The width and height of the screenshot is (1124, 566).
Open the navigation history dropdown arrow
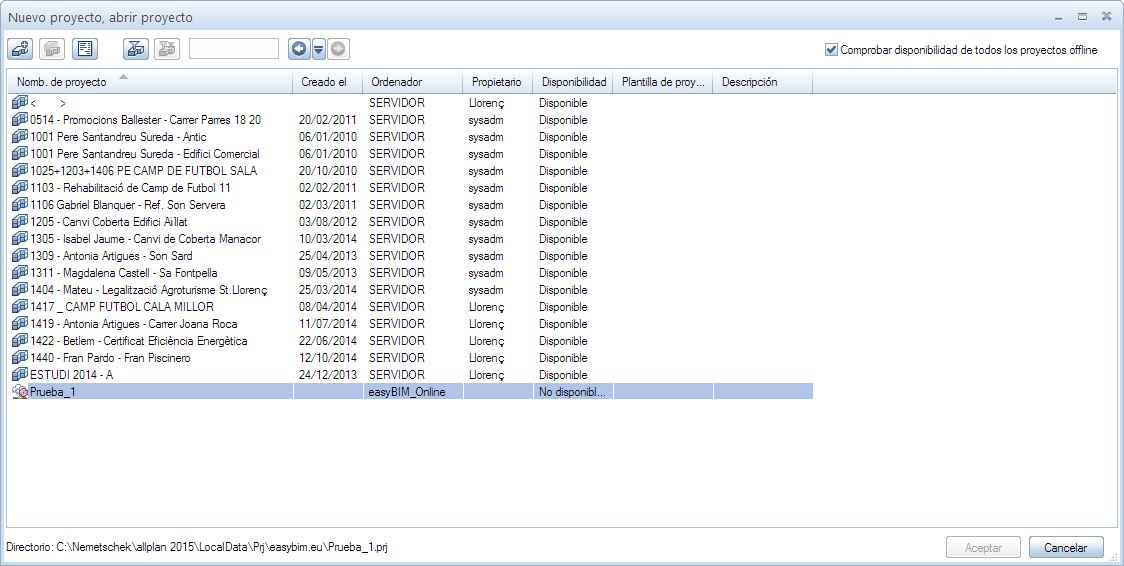[x=319, y=49]
